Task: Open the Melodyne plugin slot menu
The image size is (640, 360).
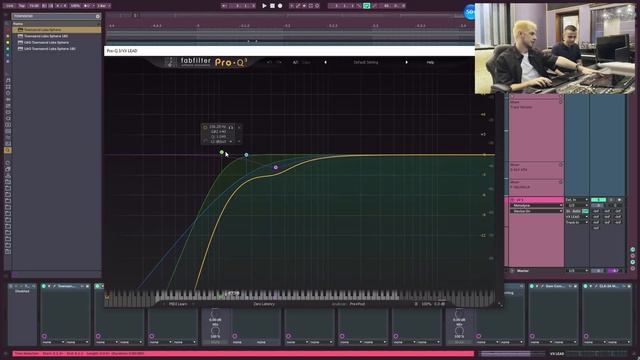Action: (536, 206)
